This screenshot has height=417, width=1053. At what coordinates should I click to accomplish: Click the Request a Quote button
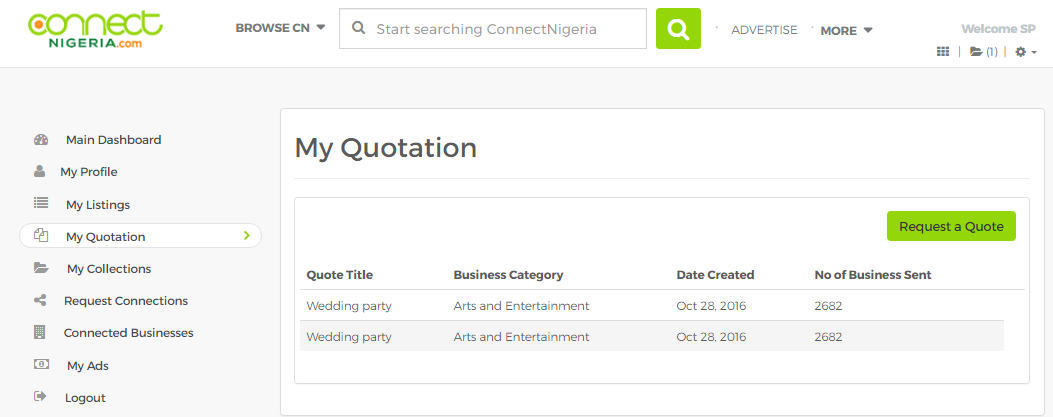coord(951,226)
